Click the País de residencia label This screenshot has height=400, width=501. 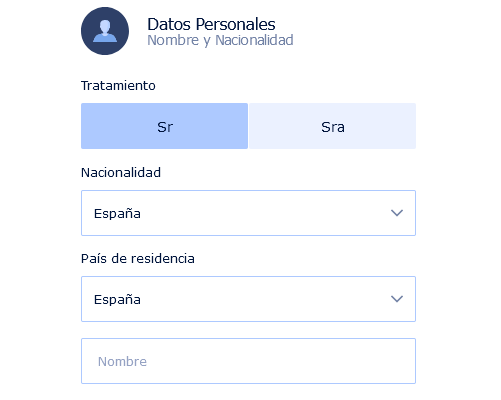138,259
